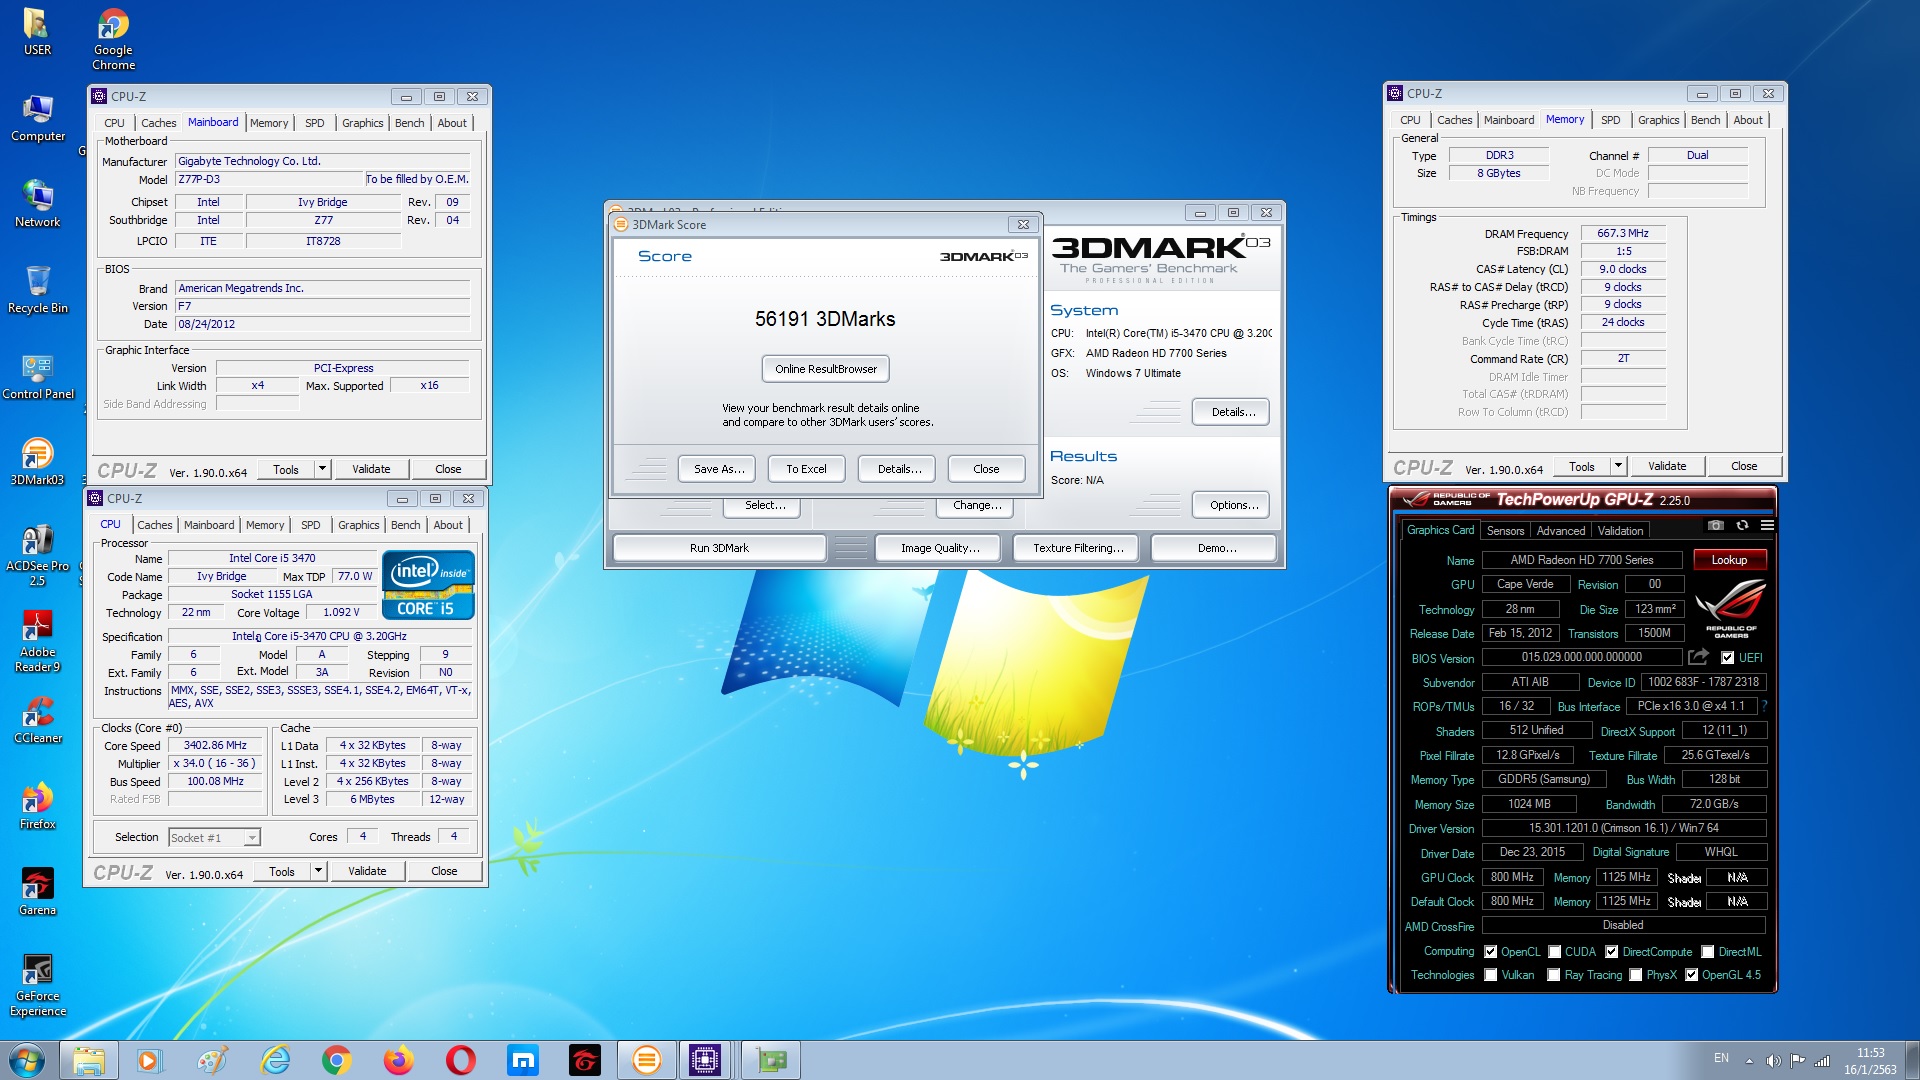Click the Demo... button in 3DMark
This screenshot has width=1920, height=1080.
coord(1216,548)
